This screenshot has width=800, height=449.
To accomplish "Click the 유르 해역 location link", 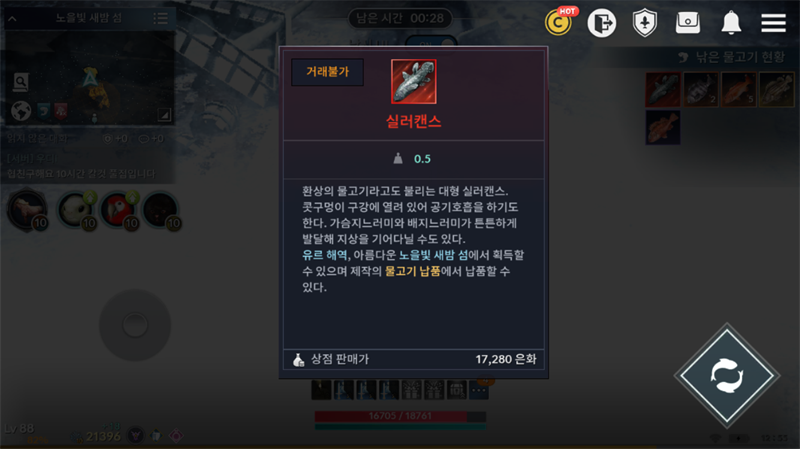I will [x=324, y=255].
